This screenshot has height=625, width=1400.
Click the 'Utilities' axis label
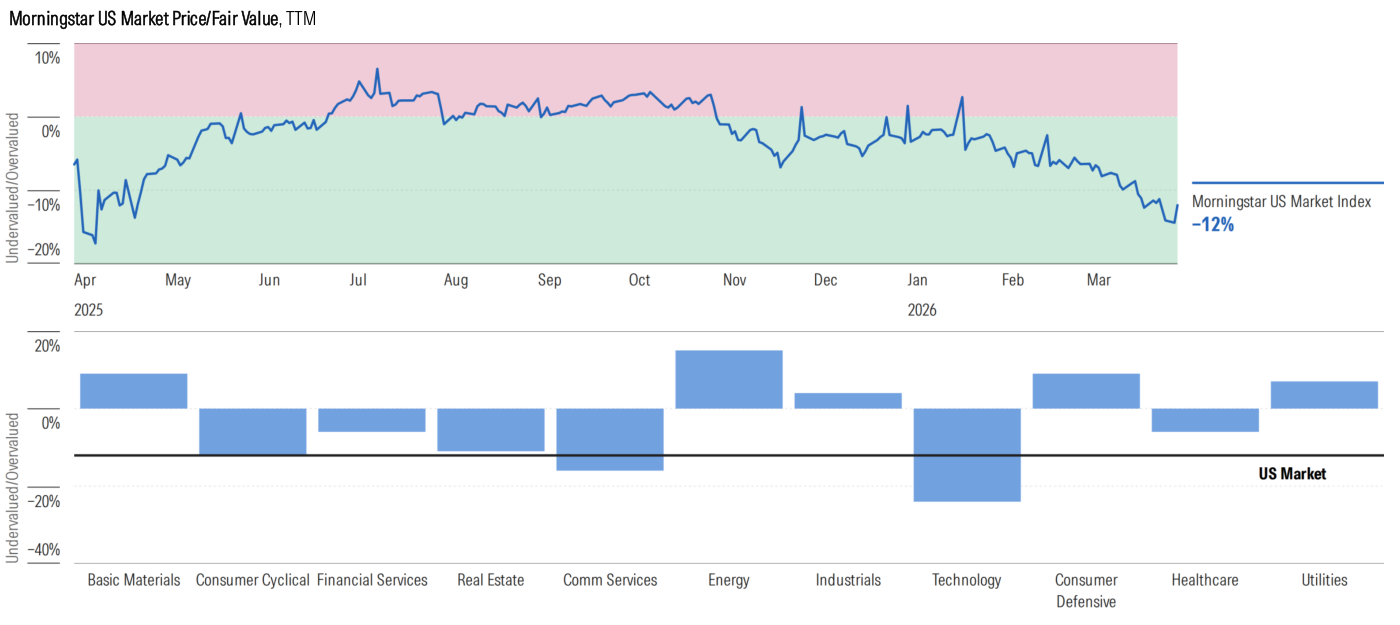click(1324, 580)
